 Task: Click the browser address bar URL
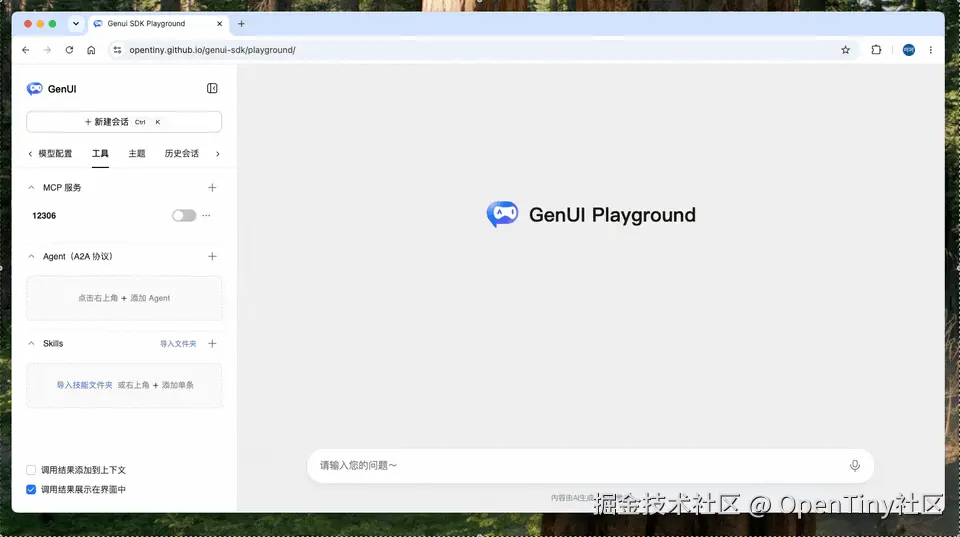click(212, 50)
